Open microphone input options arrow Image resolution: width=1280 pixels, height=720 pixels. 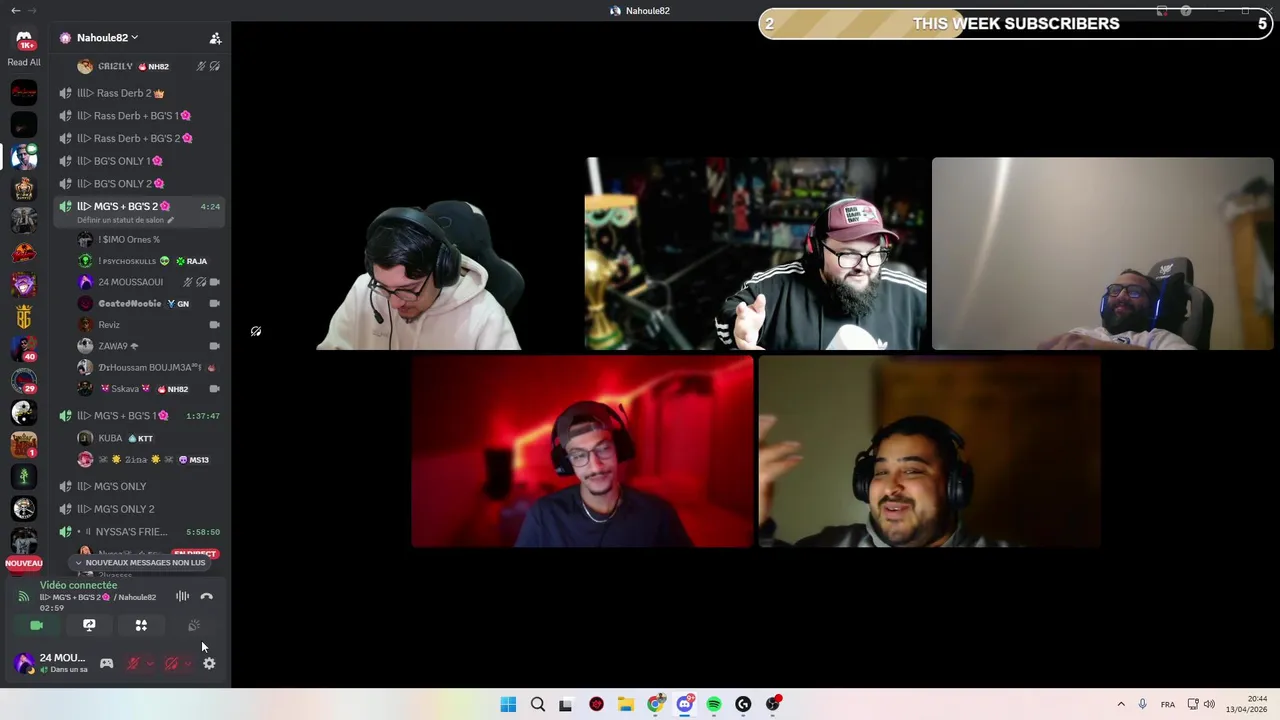tap(149, 664)
